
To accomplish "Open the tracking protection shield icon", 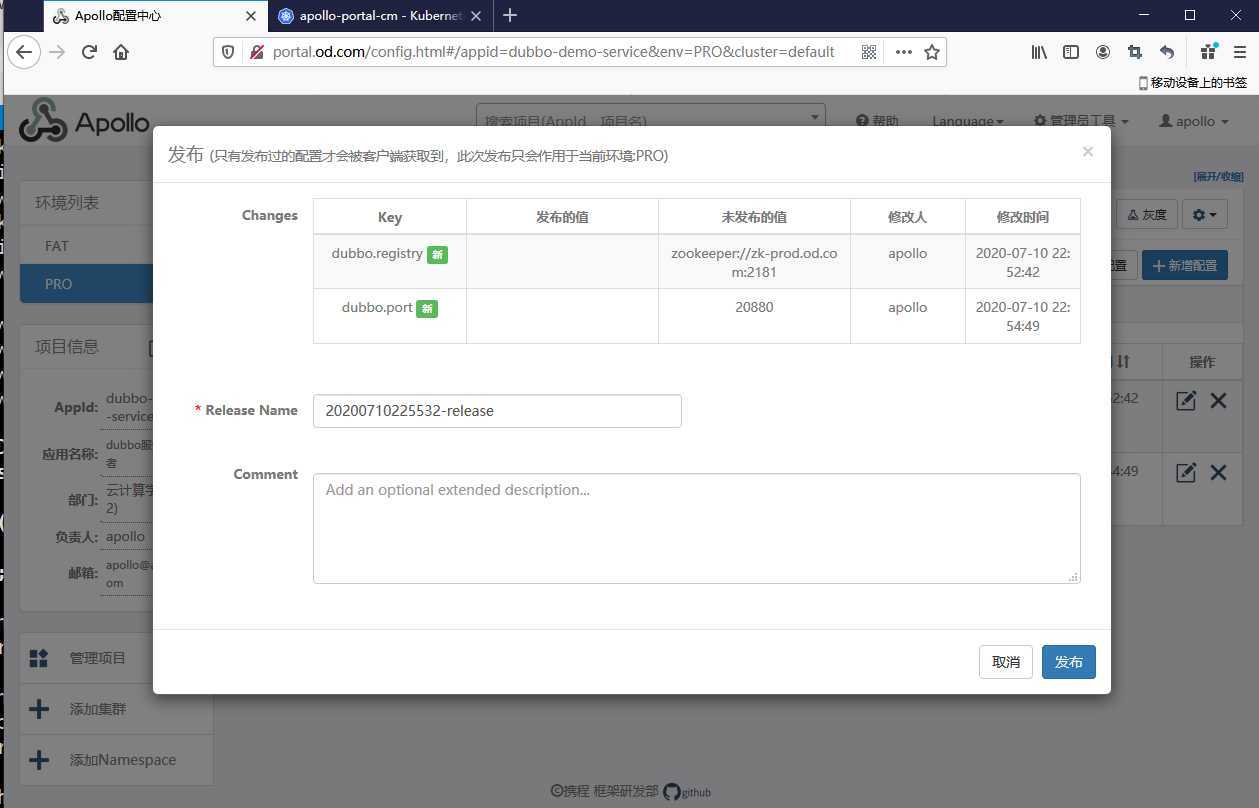I will click(x=229, y=52).
